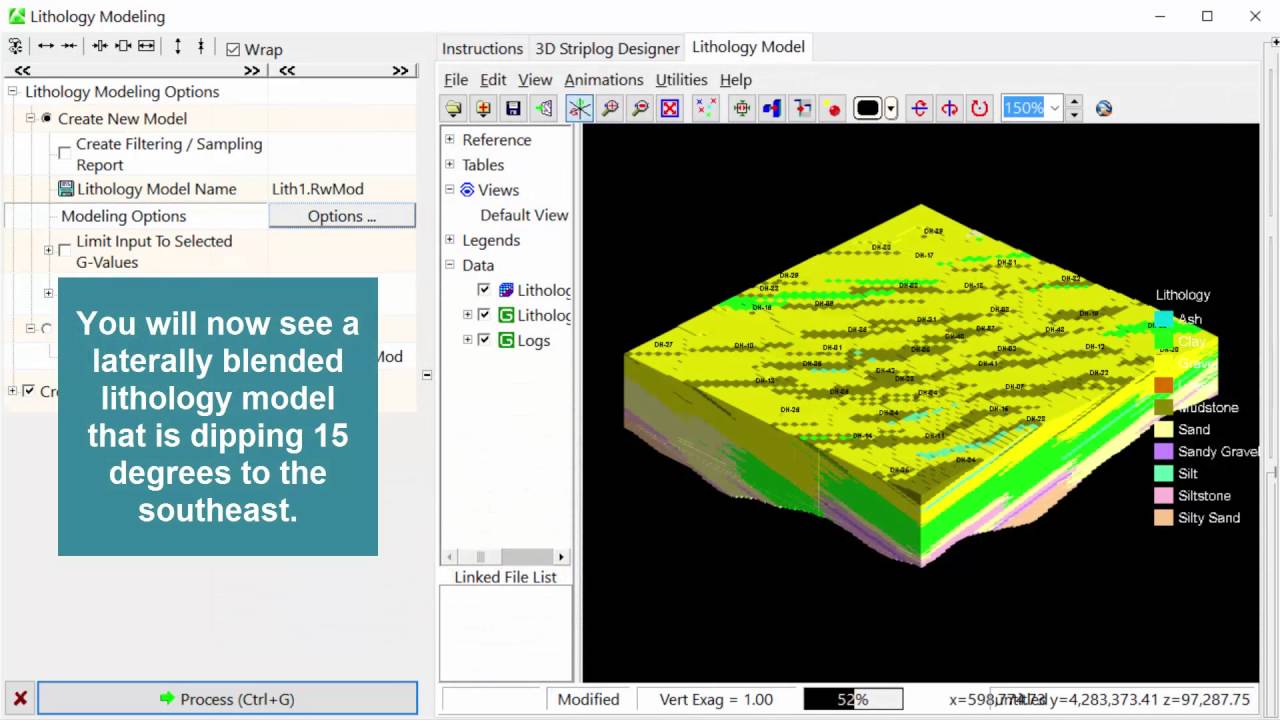This screenshot has width=1280, height=720.
Task: Switch to the 3D Striplog Designer tab
Action: [x=607, y=48]
